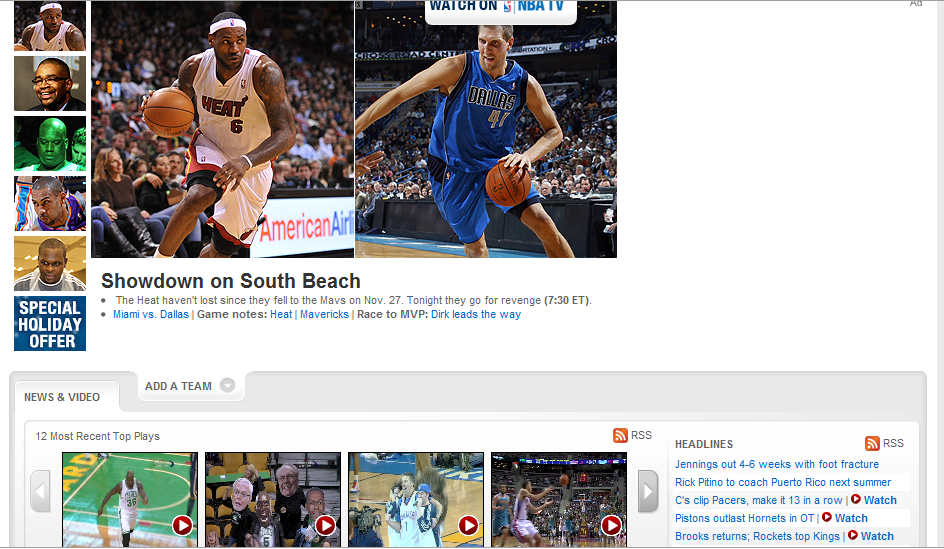
Task: Open the Miami vs. Dallas link
Action: 151,314
